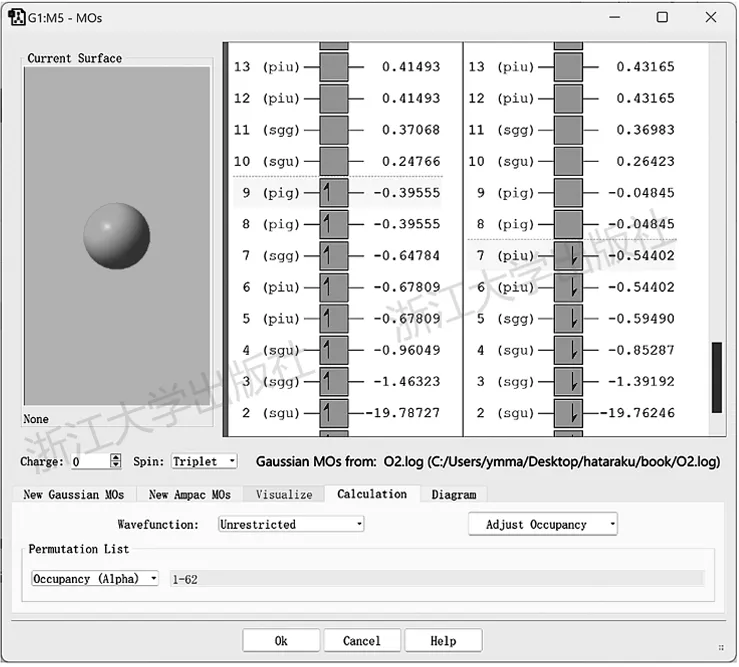Select beta energy value -19.76246
The image size is (739, 667).
pos(637,413)
